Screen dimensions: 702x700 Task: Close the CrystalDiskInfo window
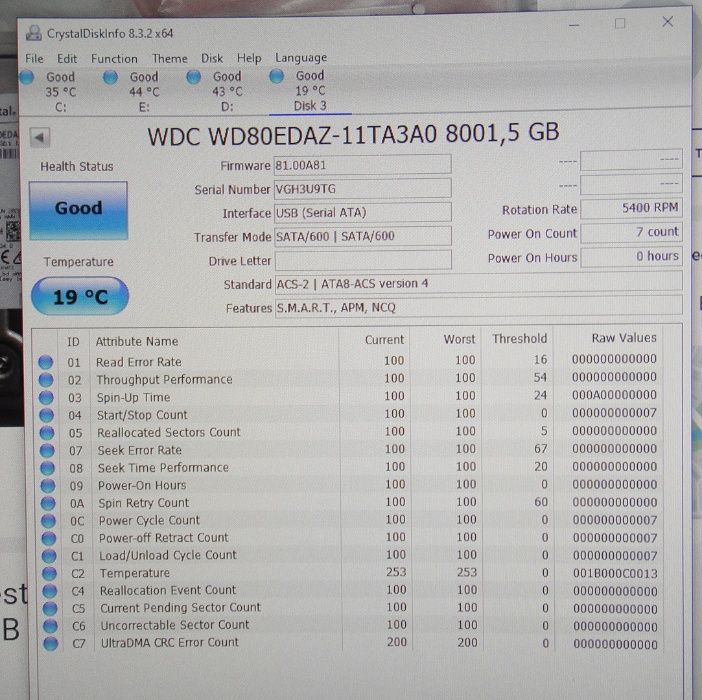[x=668, y=21]
